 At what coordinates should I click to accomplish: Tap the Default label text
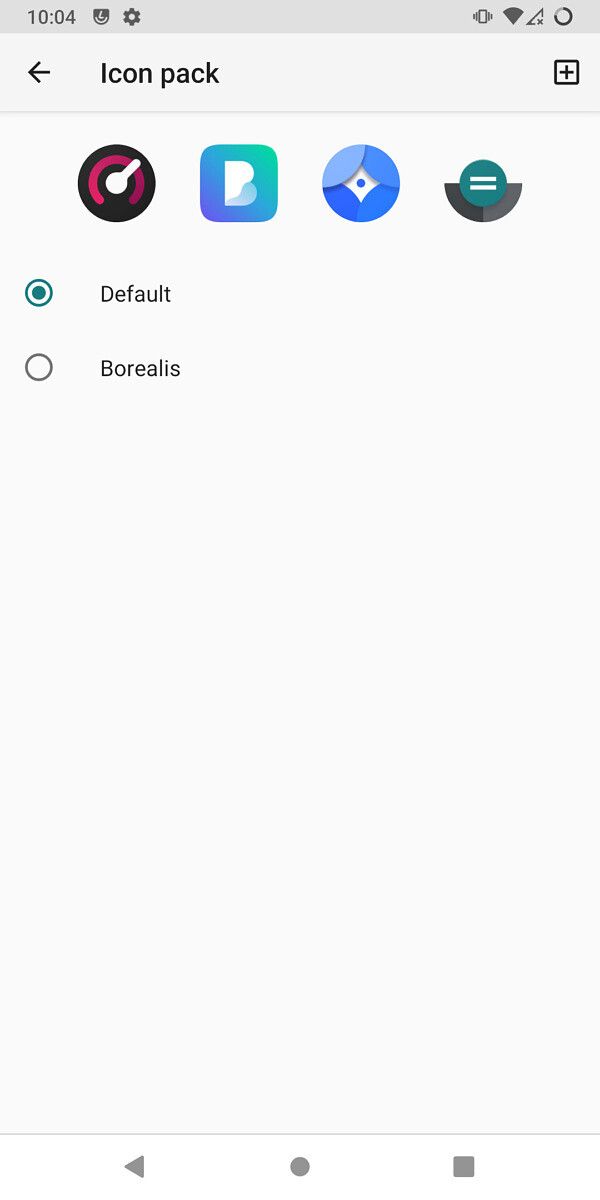135,293
